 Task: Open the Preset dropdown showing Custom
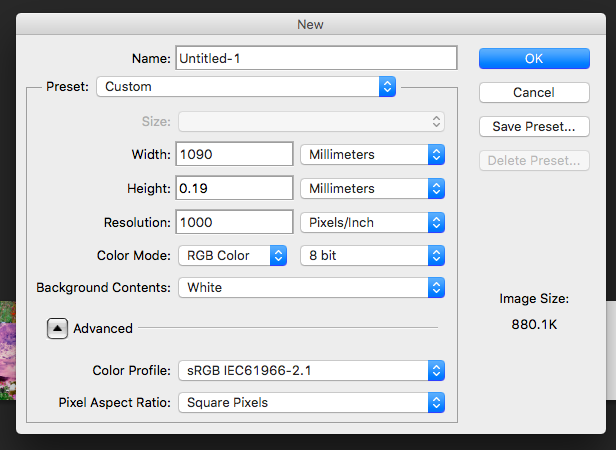pyautogui.click(x=247, y=87)
